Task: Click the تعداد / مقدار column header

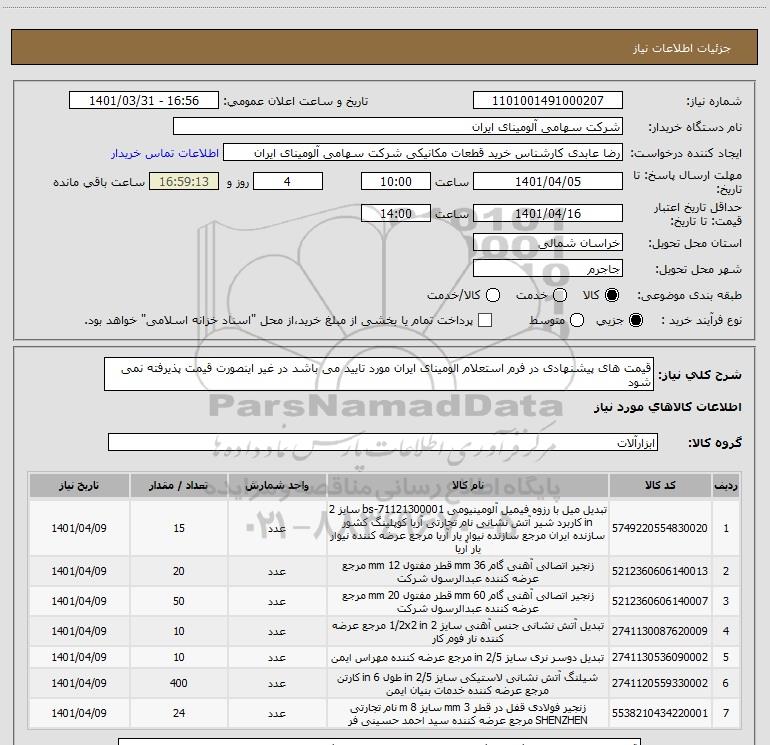Action: pyautogui.click(x=179, y=485)
